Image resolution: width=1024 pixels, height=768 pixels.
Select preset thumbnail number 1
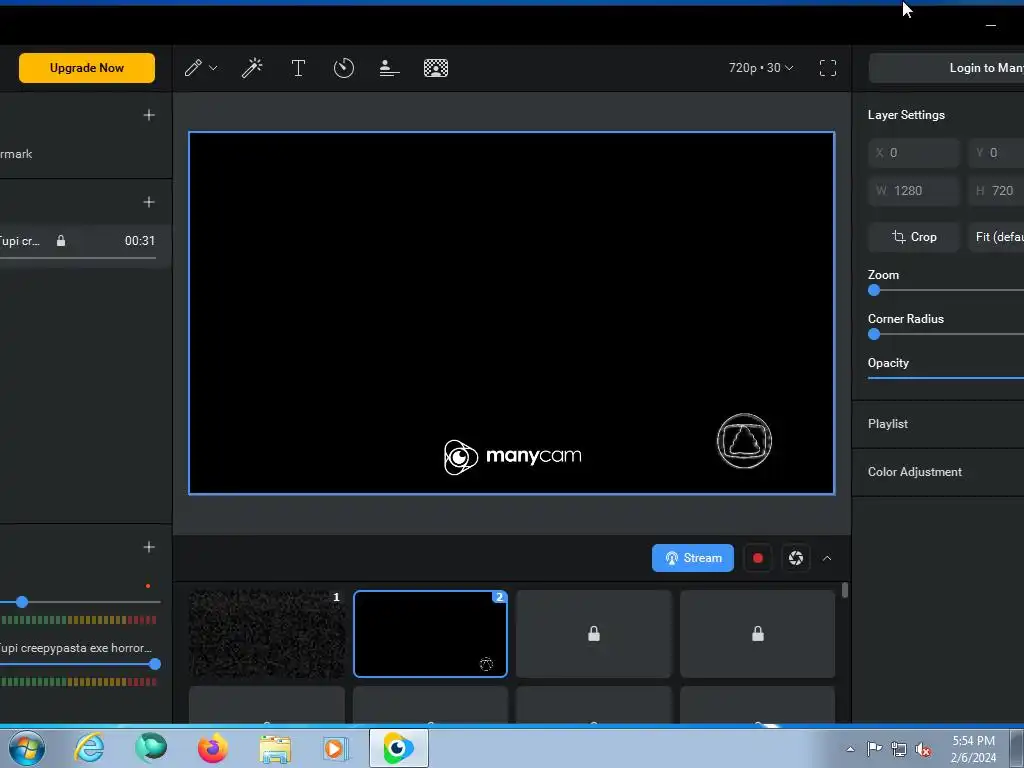(266, 634)
